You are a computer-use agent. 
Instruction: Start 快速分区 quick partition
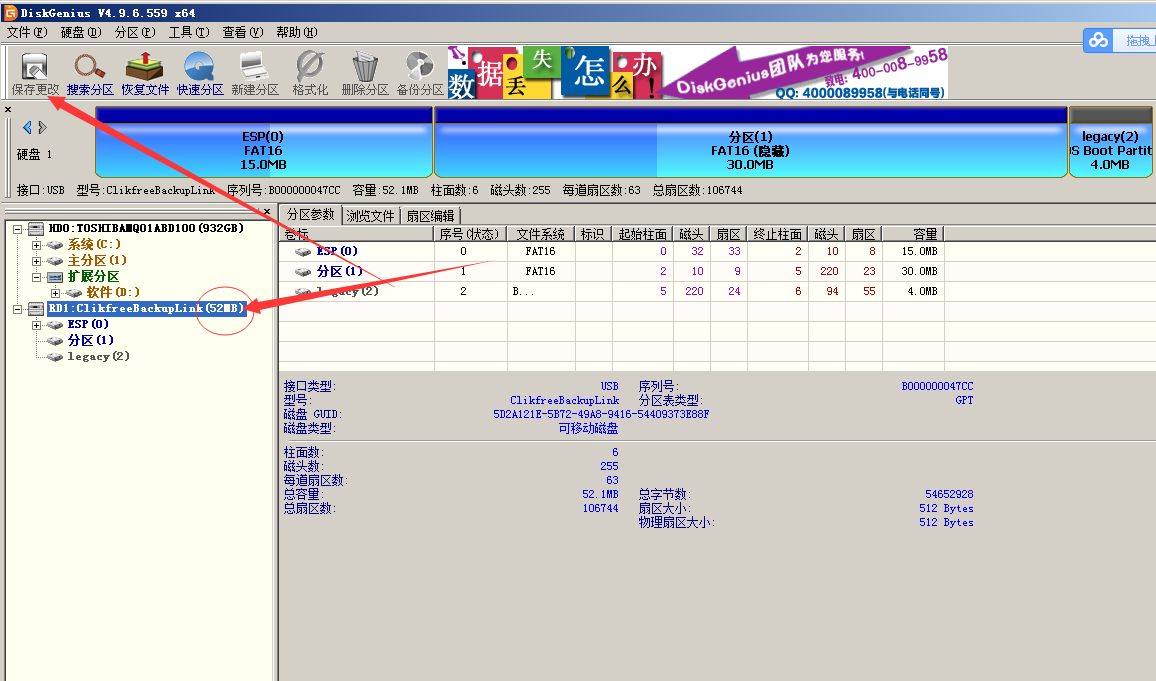(x=200, y=74)
